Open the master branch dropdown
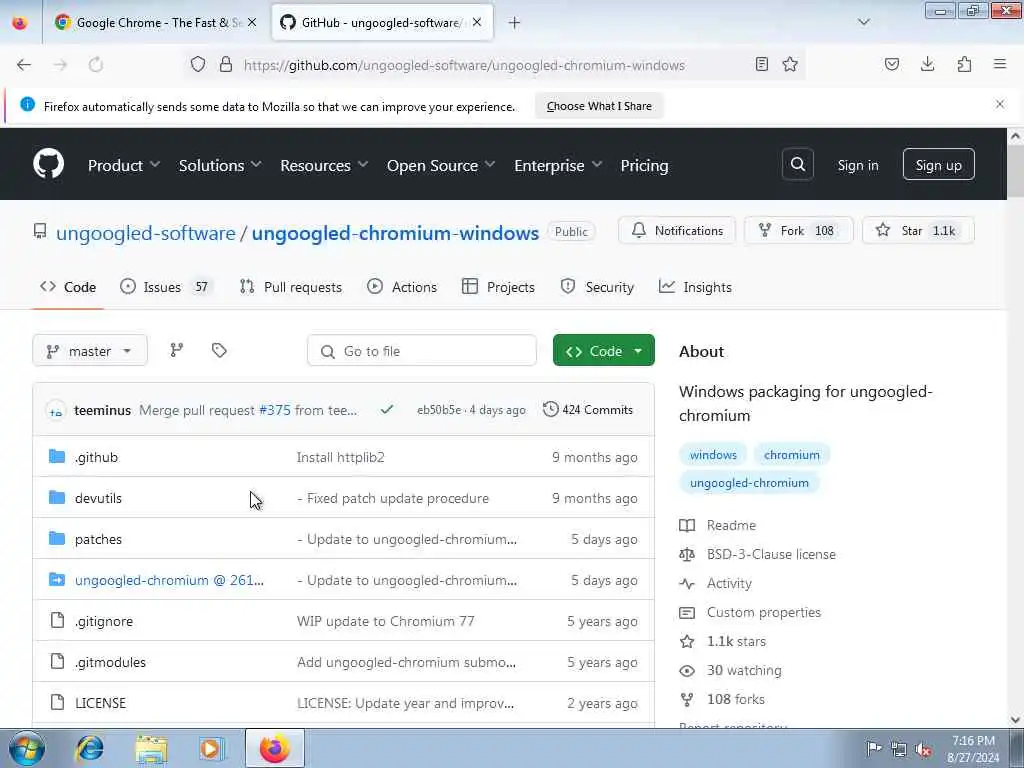 tap(90, 351)
